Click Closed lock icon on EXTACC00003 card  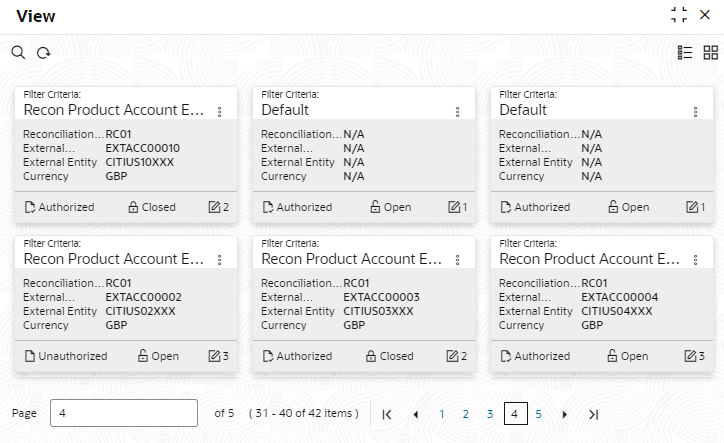point(371,356)
